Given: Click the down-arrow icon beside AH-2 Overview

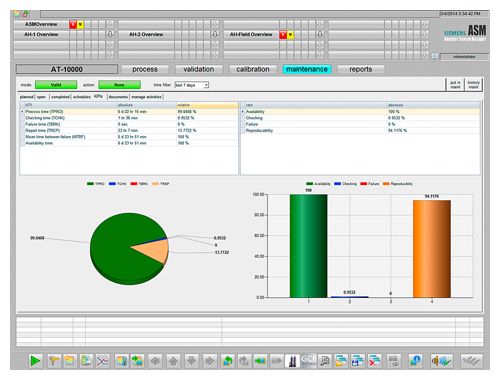Looking at the screenshot, I should click(215, 34).
